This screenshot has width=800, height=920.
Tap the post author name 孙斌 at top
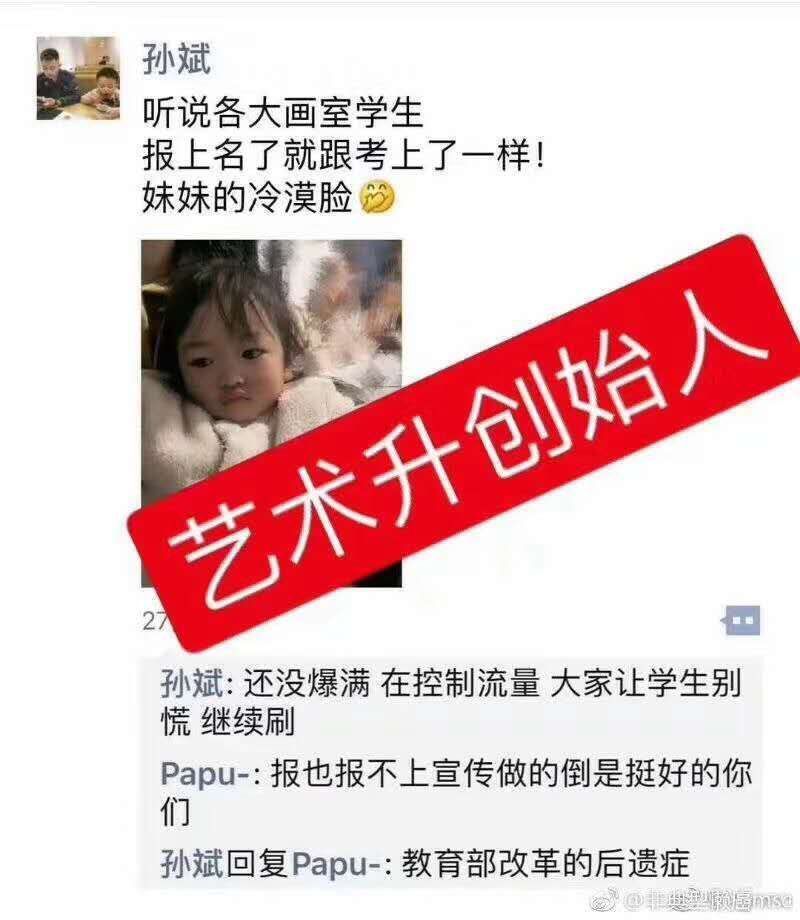[x=176, y=59]
